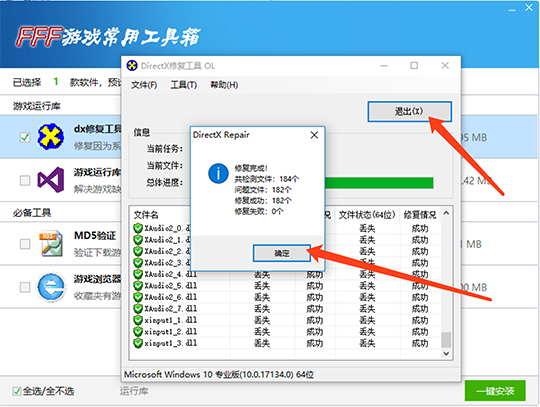Open the 工具(T) menu
This screenshot has width=540, height=407.
(184, 85)
